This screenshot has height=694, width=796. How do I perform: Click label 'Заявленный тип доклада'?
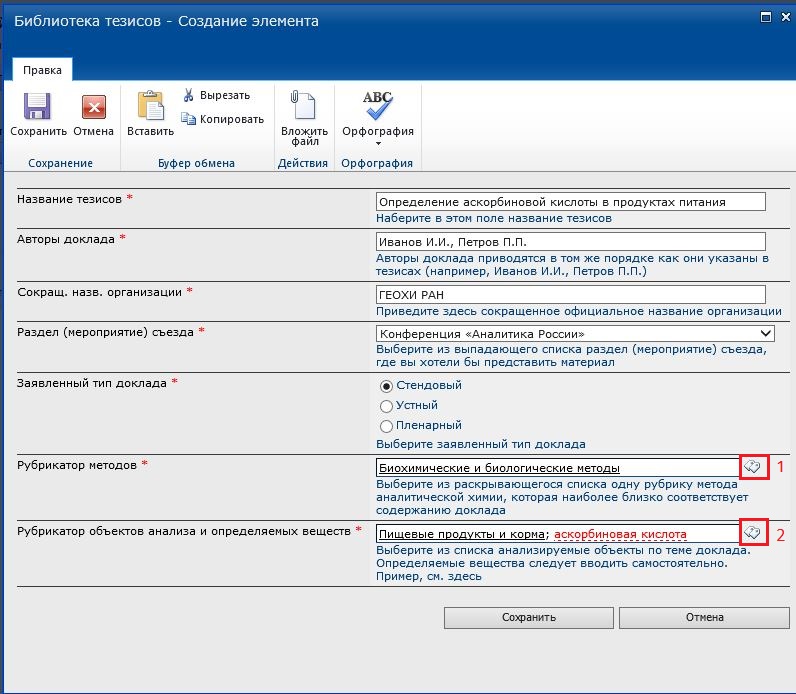[x=91, y=383]
